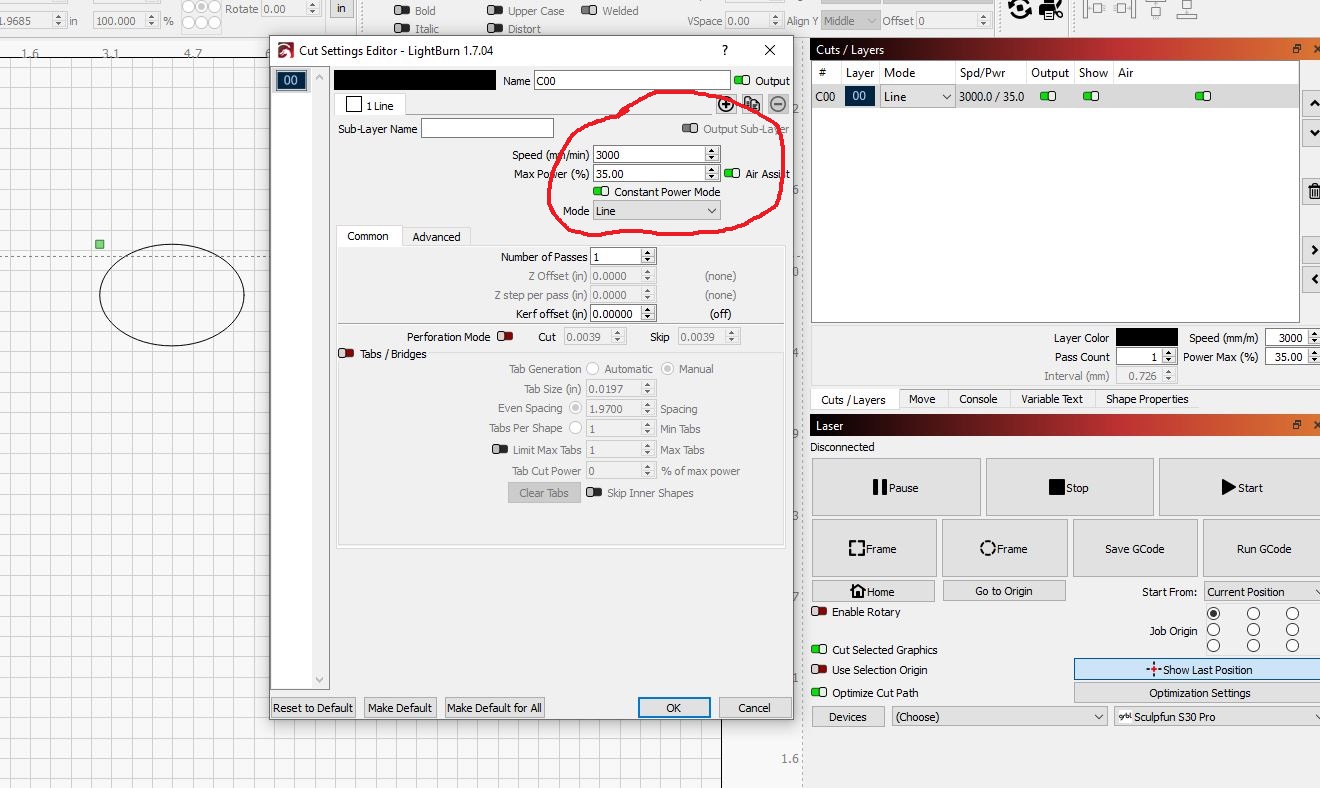
Task: Toggle Air Assist switch
Action: 732,173
